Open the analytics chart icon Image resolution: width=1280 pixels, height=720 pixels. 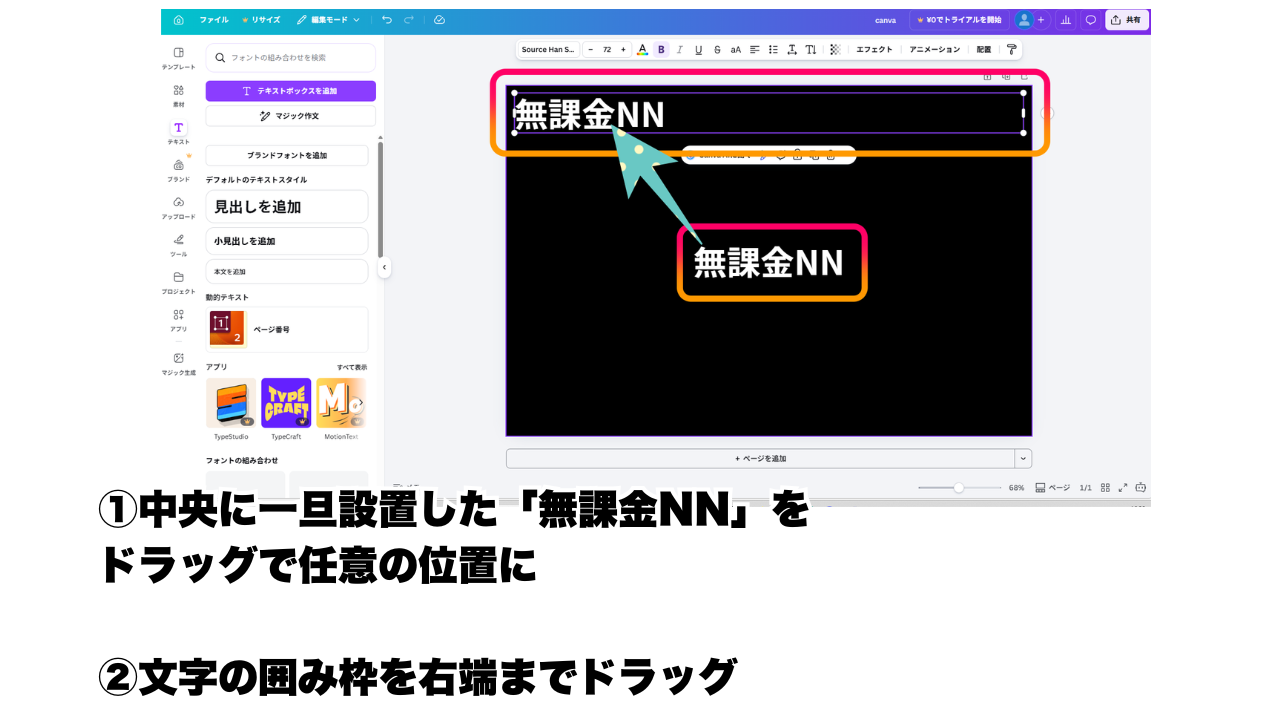[x=1066, y=20]
